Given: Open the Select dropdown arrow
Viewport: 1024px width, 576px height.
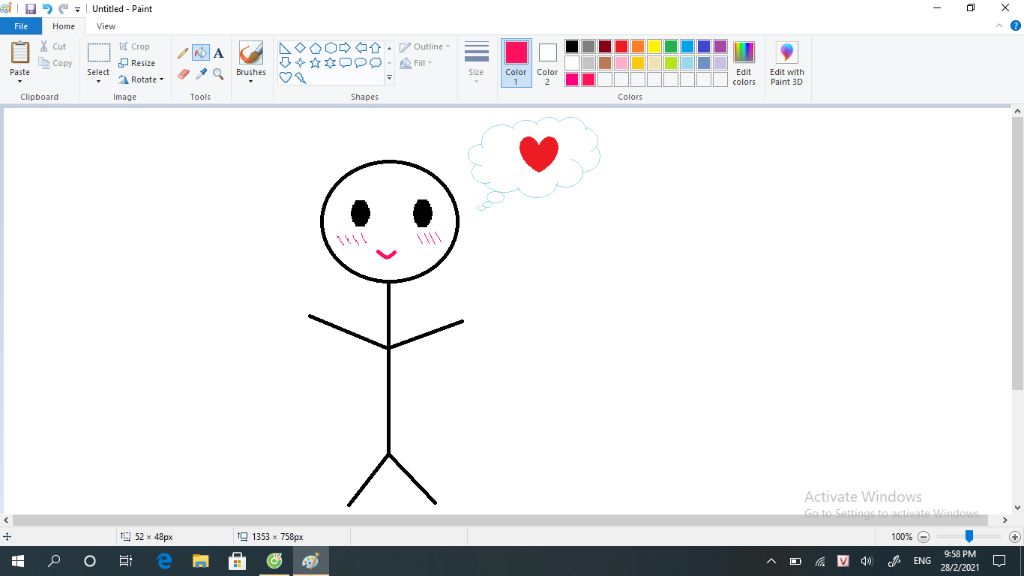Looking at the screenshot, I should pyautogui.click(x=99, y=82).
